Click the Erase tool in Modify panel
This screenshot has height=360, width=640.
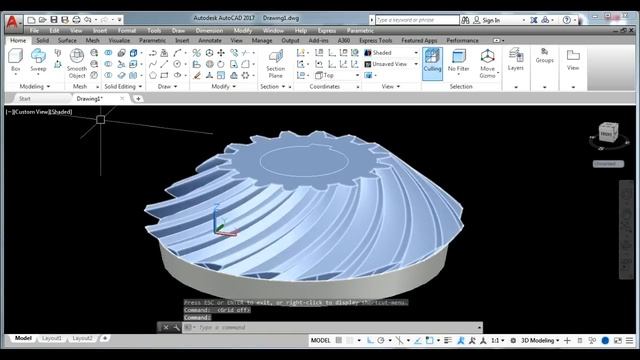click(x=197, y=75)
